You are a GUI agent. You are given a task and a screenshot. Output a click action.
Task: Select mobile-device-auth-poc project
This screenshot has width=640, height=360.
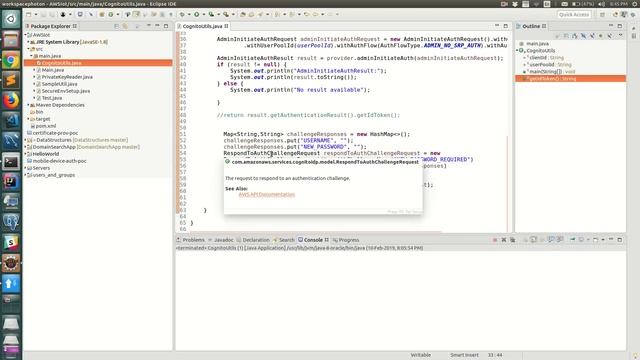point(57,161)
